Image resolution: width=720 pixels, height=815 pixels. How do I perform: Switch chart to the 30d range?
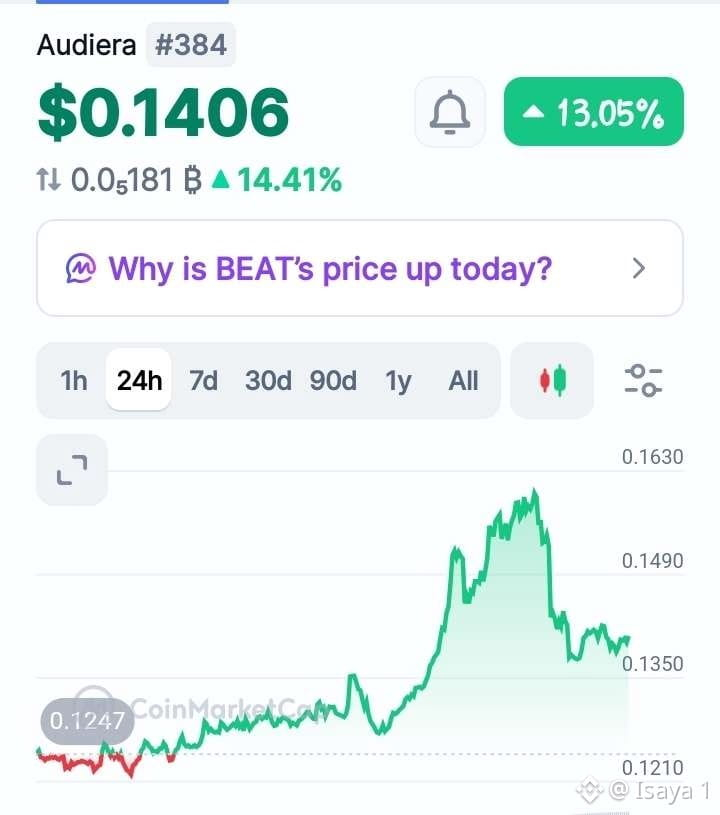click(268, 380)
